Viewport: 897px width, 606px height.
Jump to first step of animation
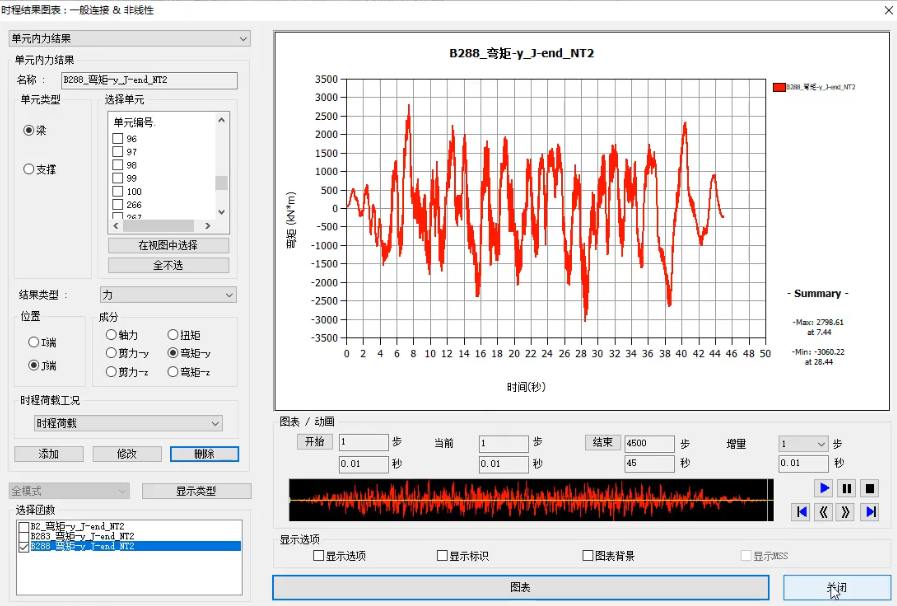point(801,512)
